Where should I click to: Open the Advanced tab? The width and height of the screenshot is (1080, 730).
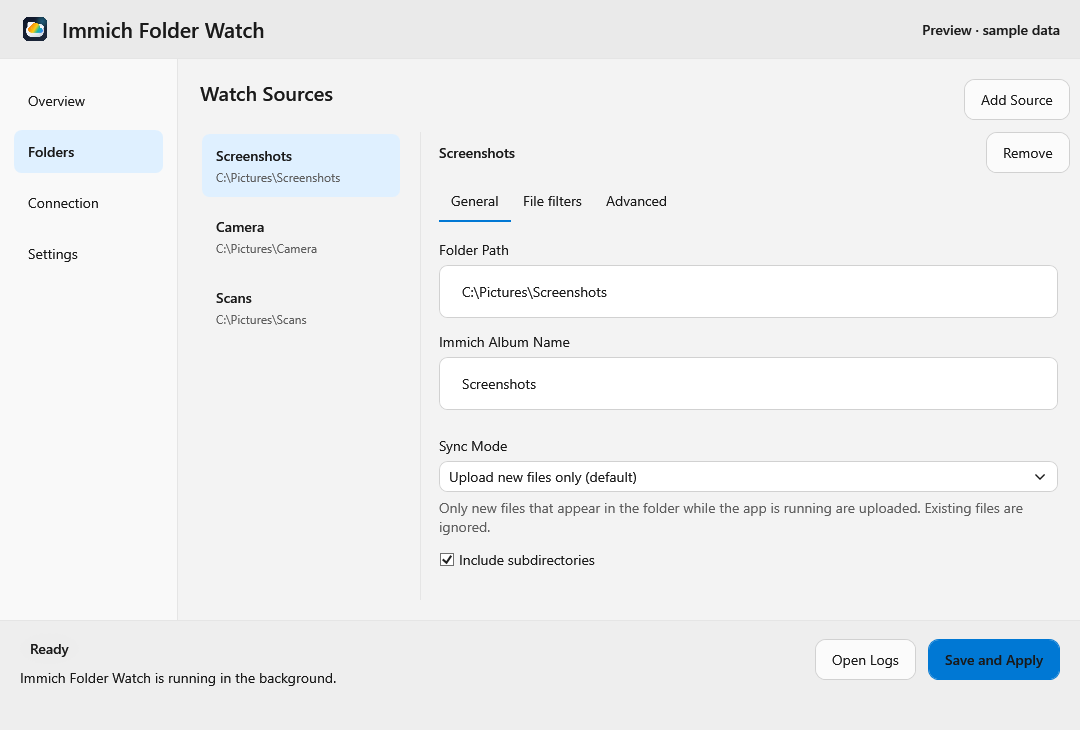click(x=636, y=201)
